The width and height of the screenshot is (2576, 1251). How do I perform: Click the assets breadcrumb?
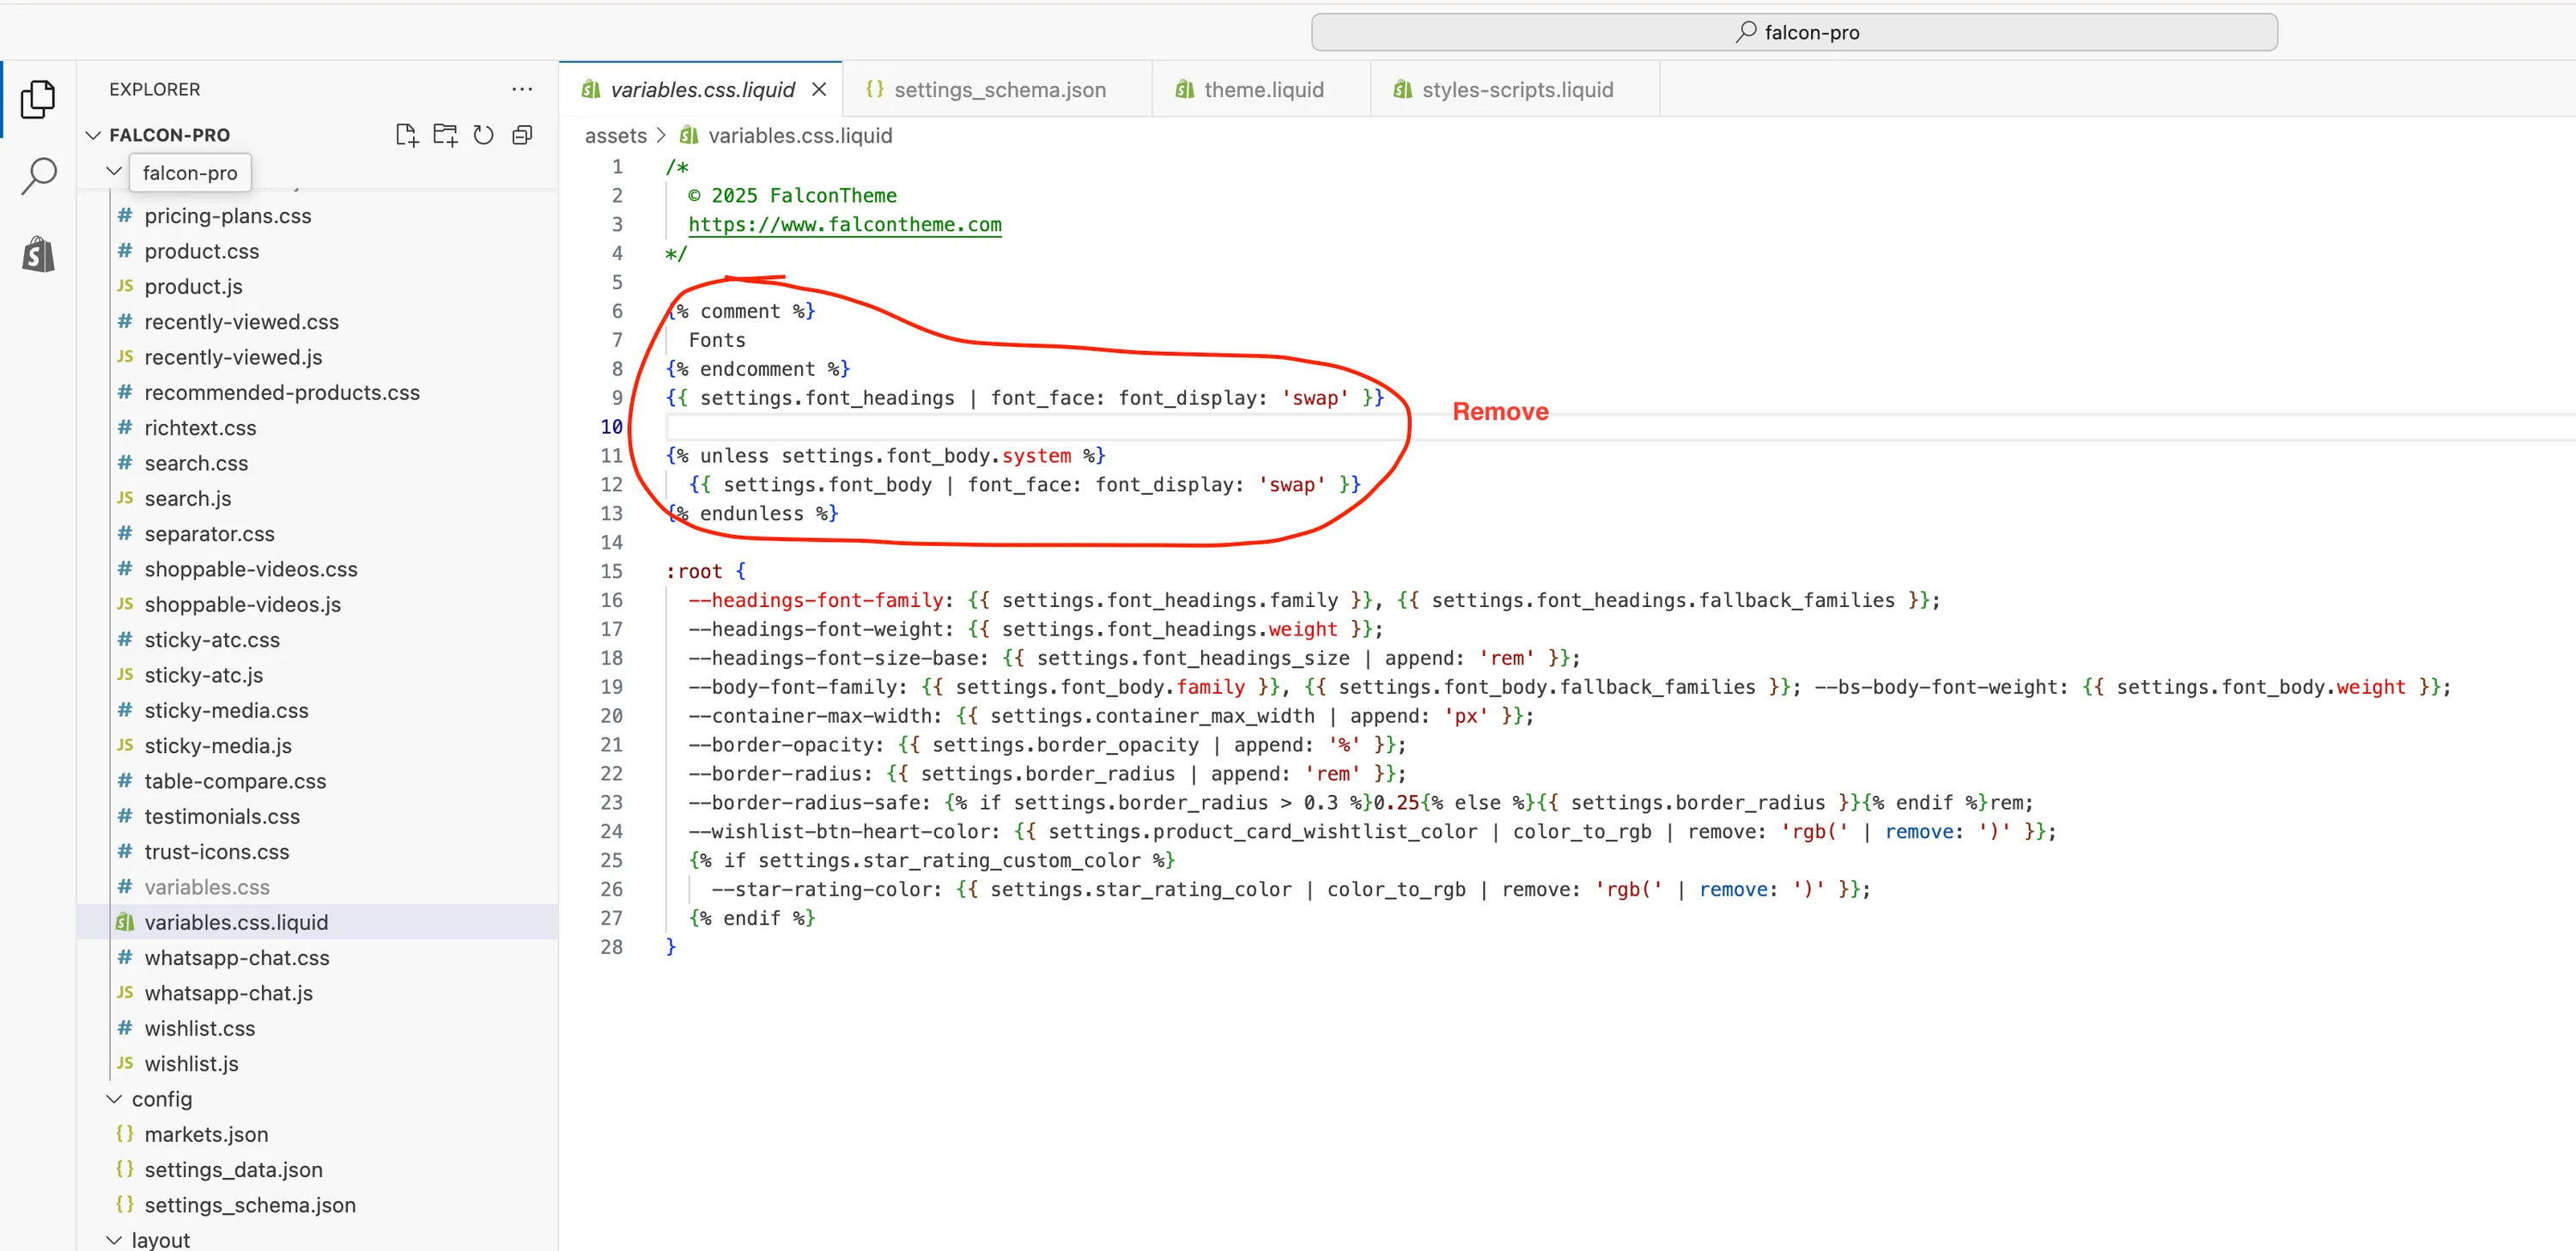click(x=614, y=135)
